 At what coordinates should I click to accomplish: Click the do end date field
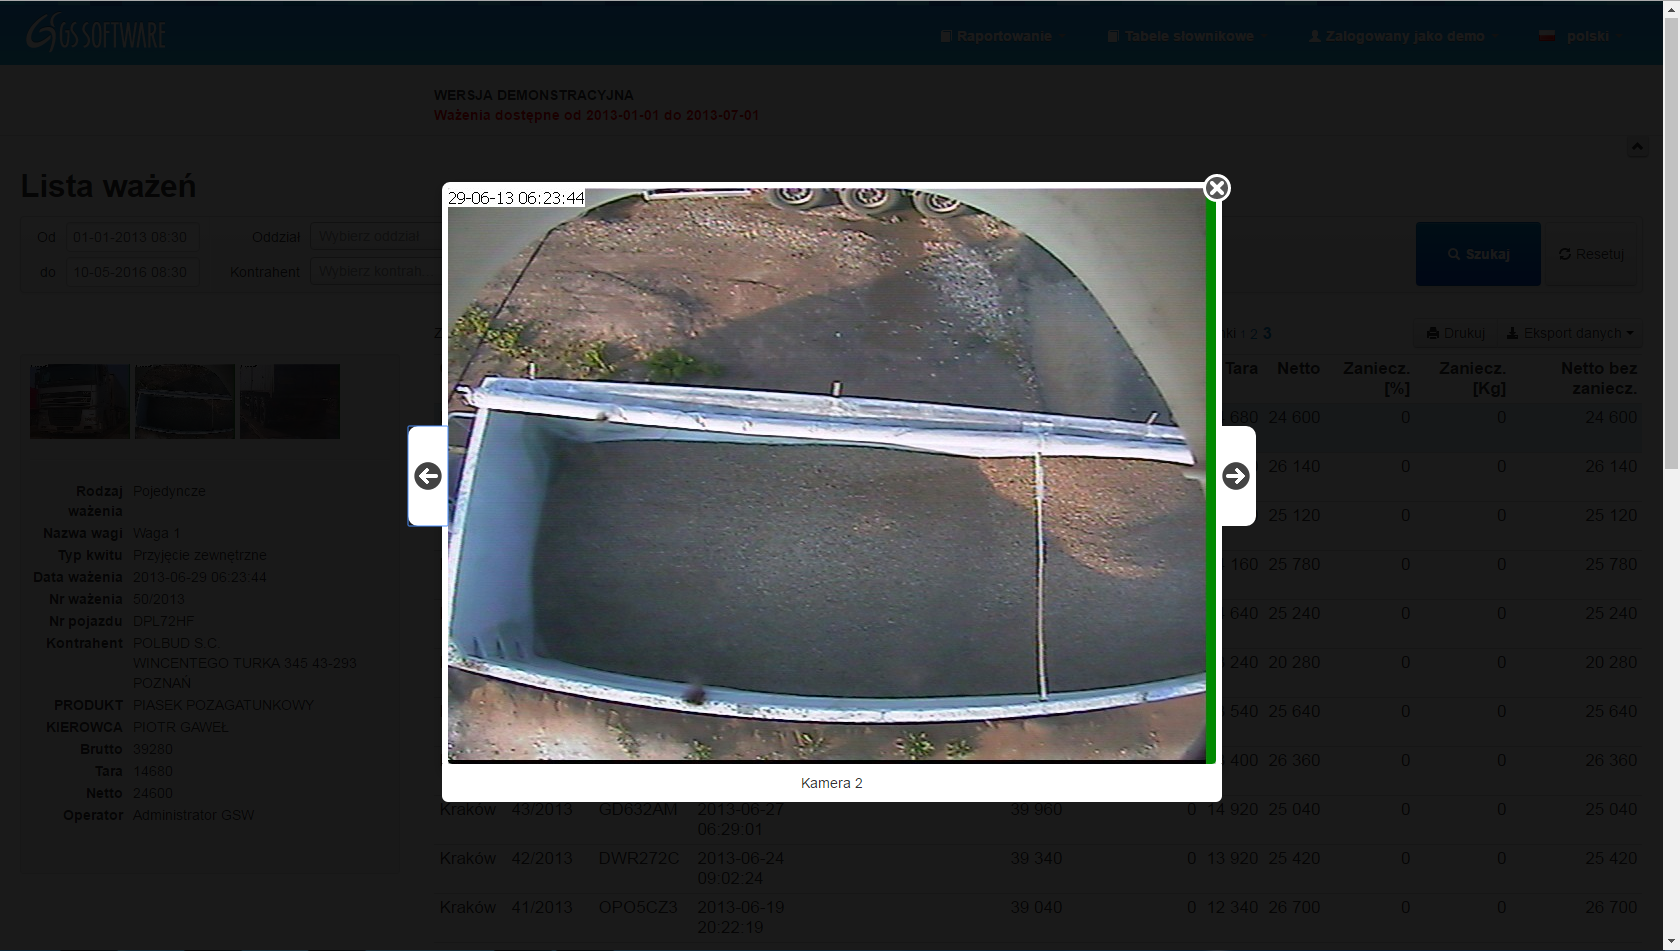[131, 272]
